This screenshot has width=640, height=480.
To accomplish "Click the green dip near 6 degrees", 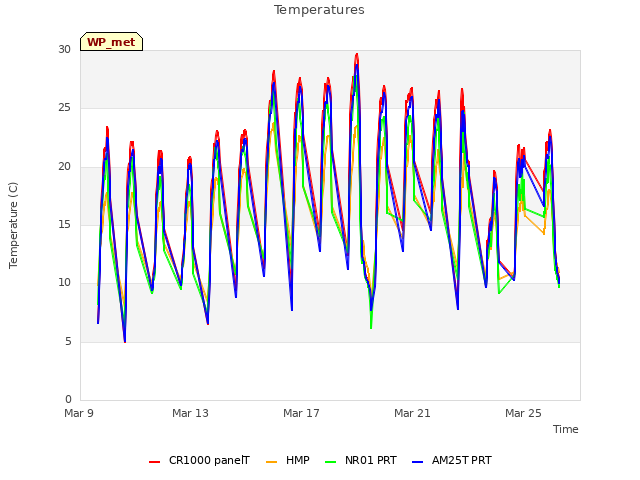I will coord(371,327).
